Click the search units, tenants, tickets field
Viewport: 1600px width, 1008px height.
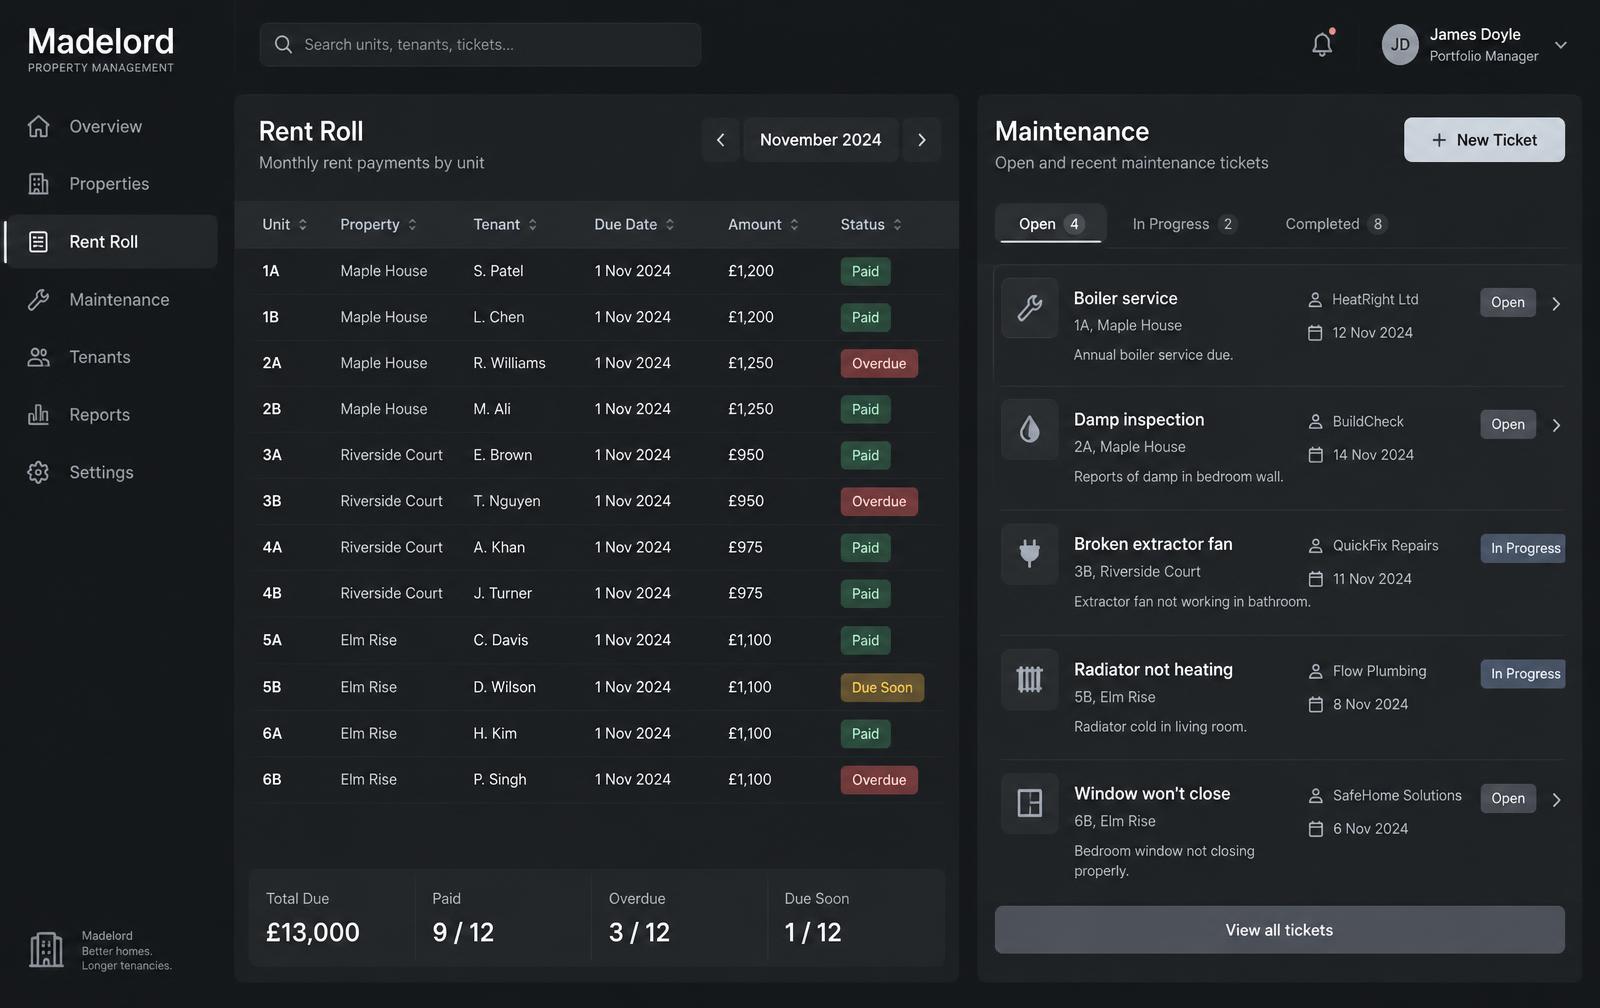coord(480,45)
